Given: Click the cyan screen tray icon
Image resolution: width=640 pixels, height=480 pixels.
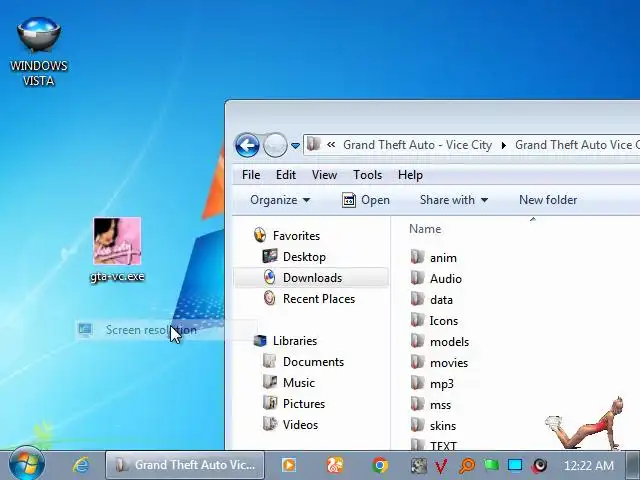Looking at the screenshot, I should 515,465.
